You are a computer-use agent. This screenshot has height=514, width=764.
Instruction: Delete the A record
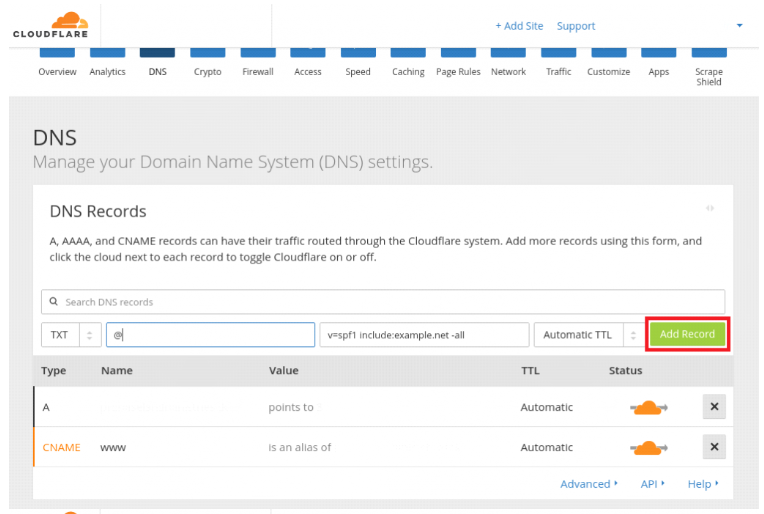click(714, 407)
